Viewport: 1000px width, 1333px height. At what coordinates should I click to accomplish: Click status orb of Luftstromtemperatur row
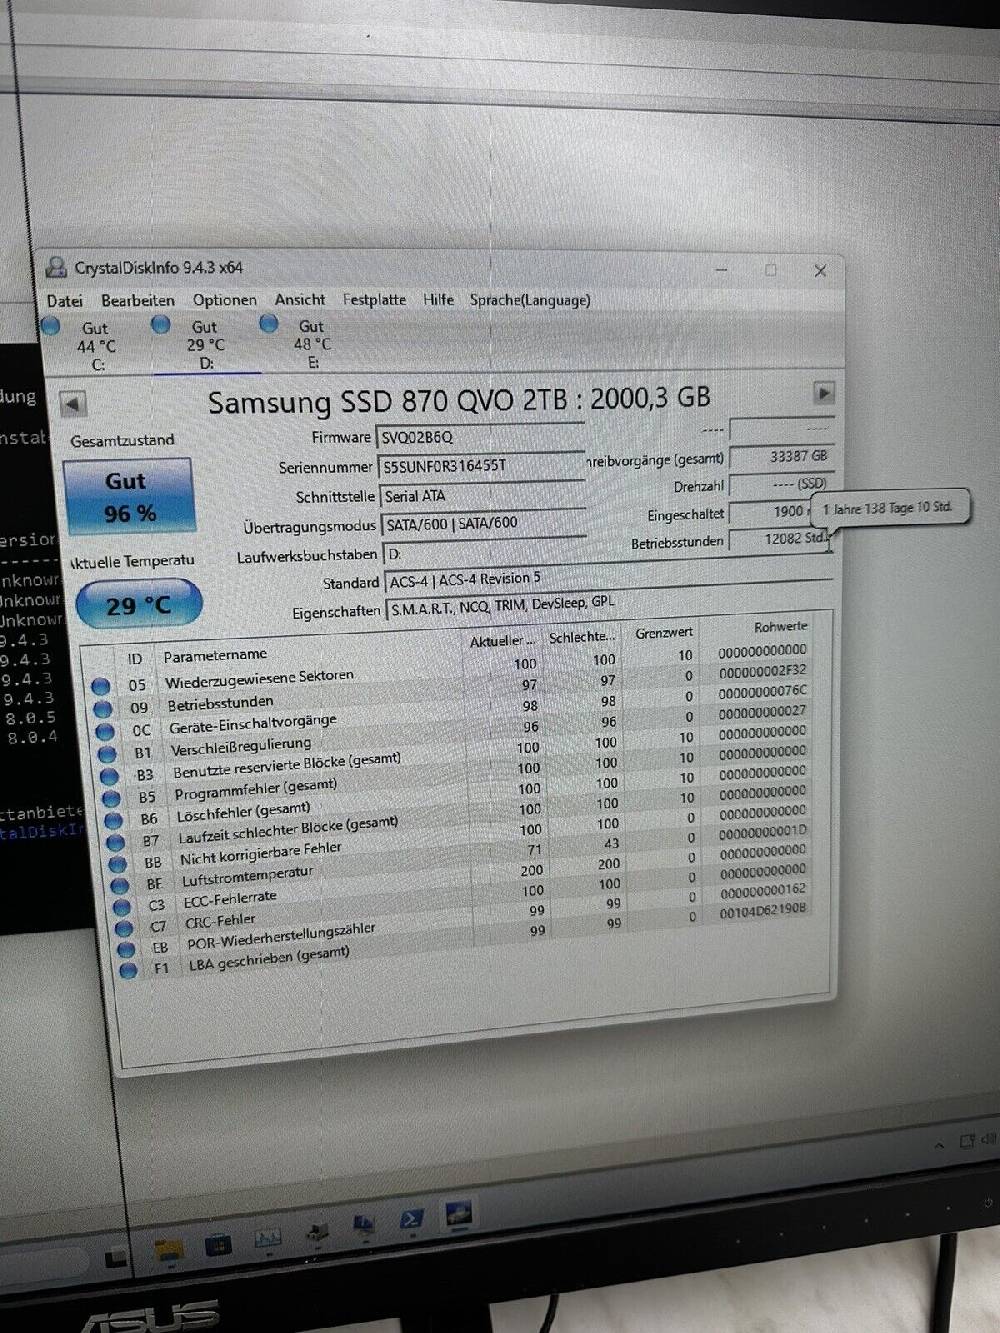(x=120, y=886)
